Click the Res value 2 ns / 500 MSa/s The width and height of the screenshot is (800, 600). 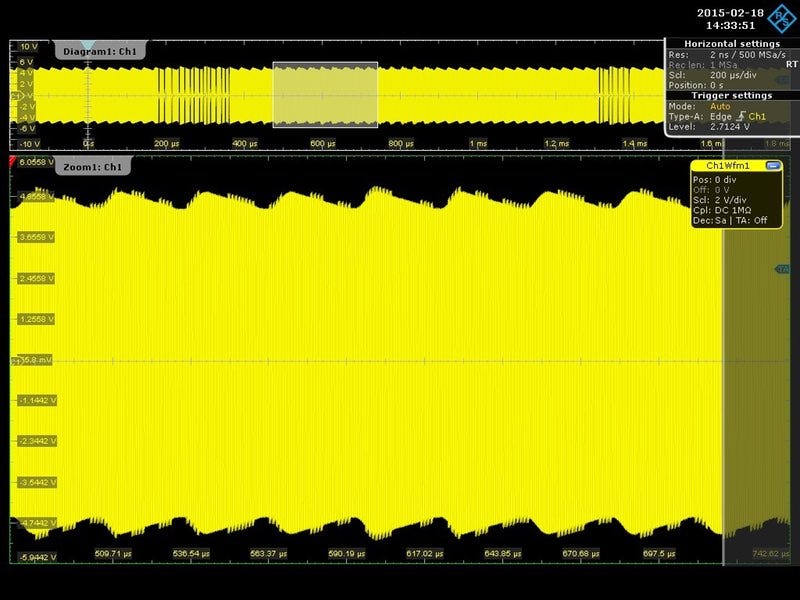tap(747, 55)
